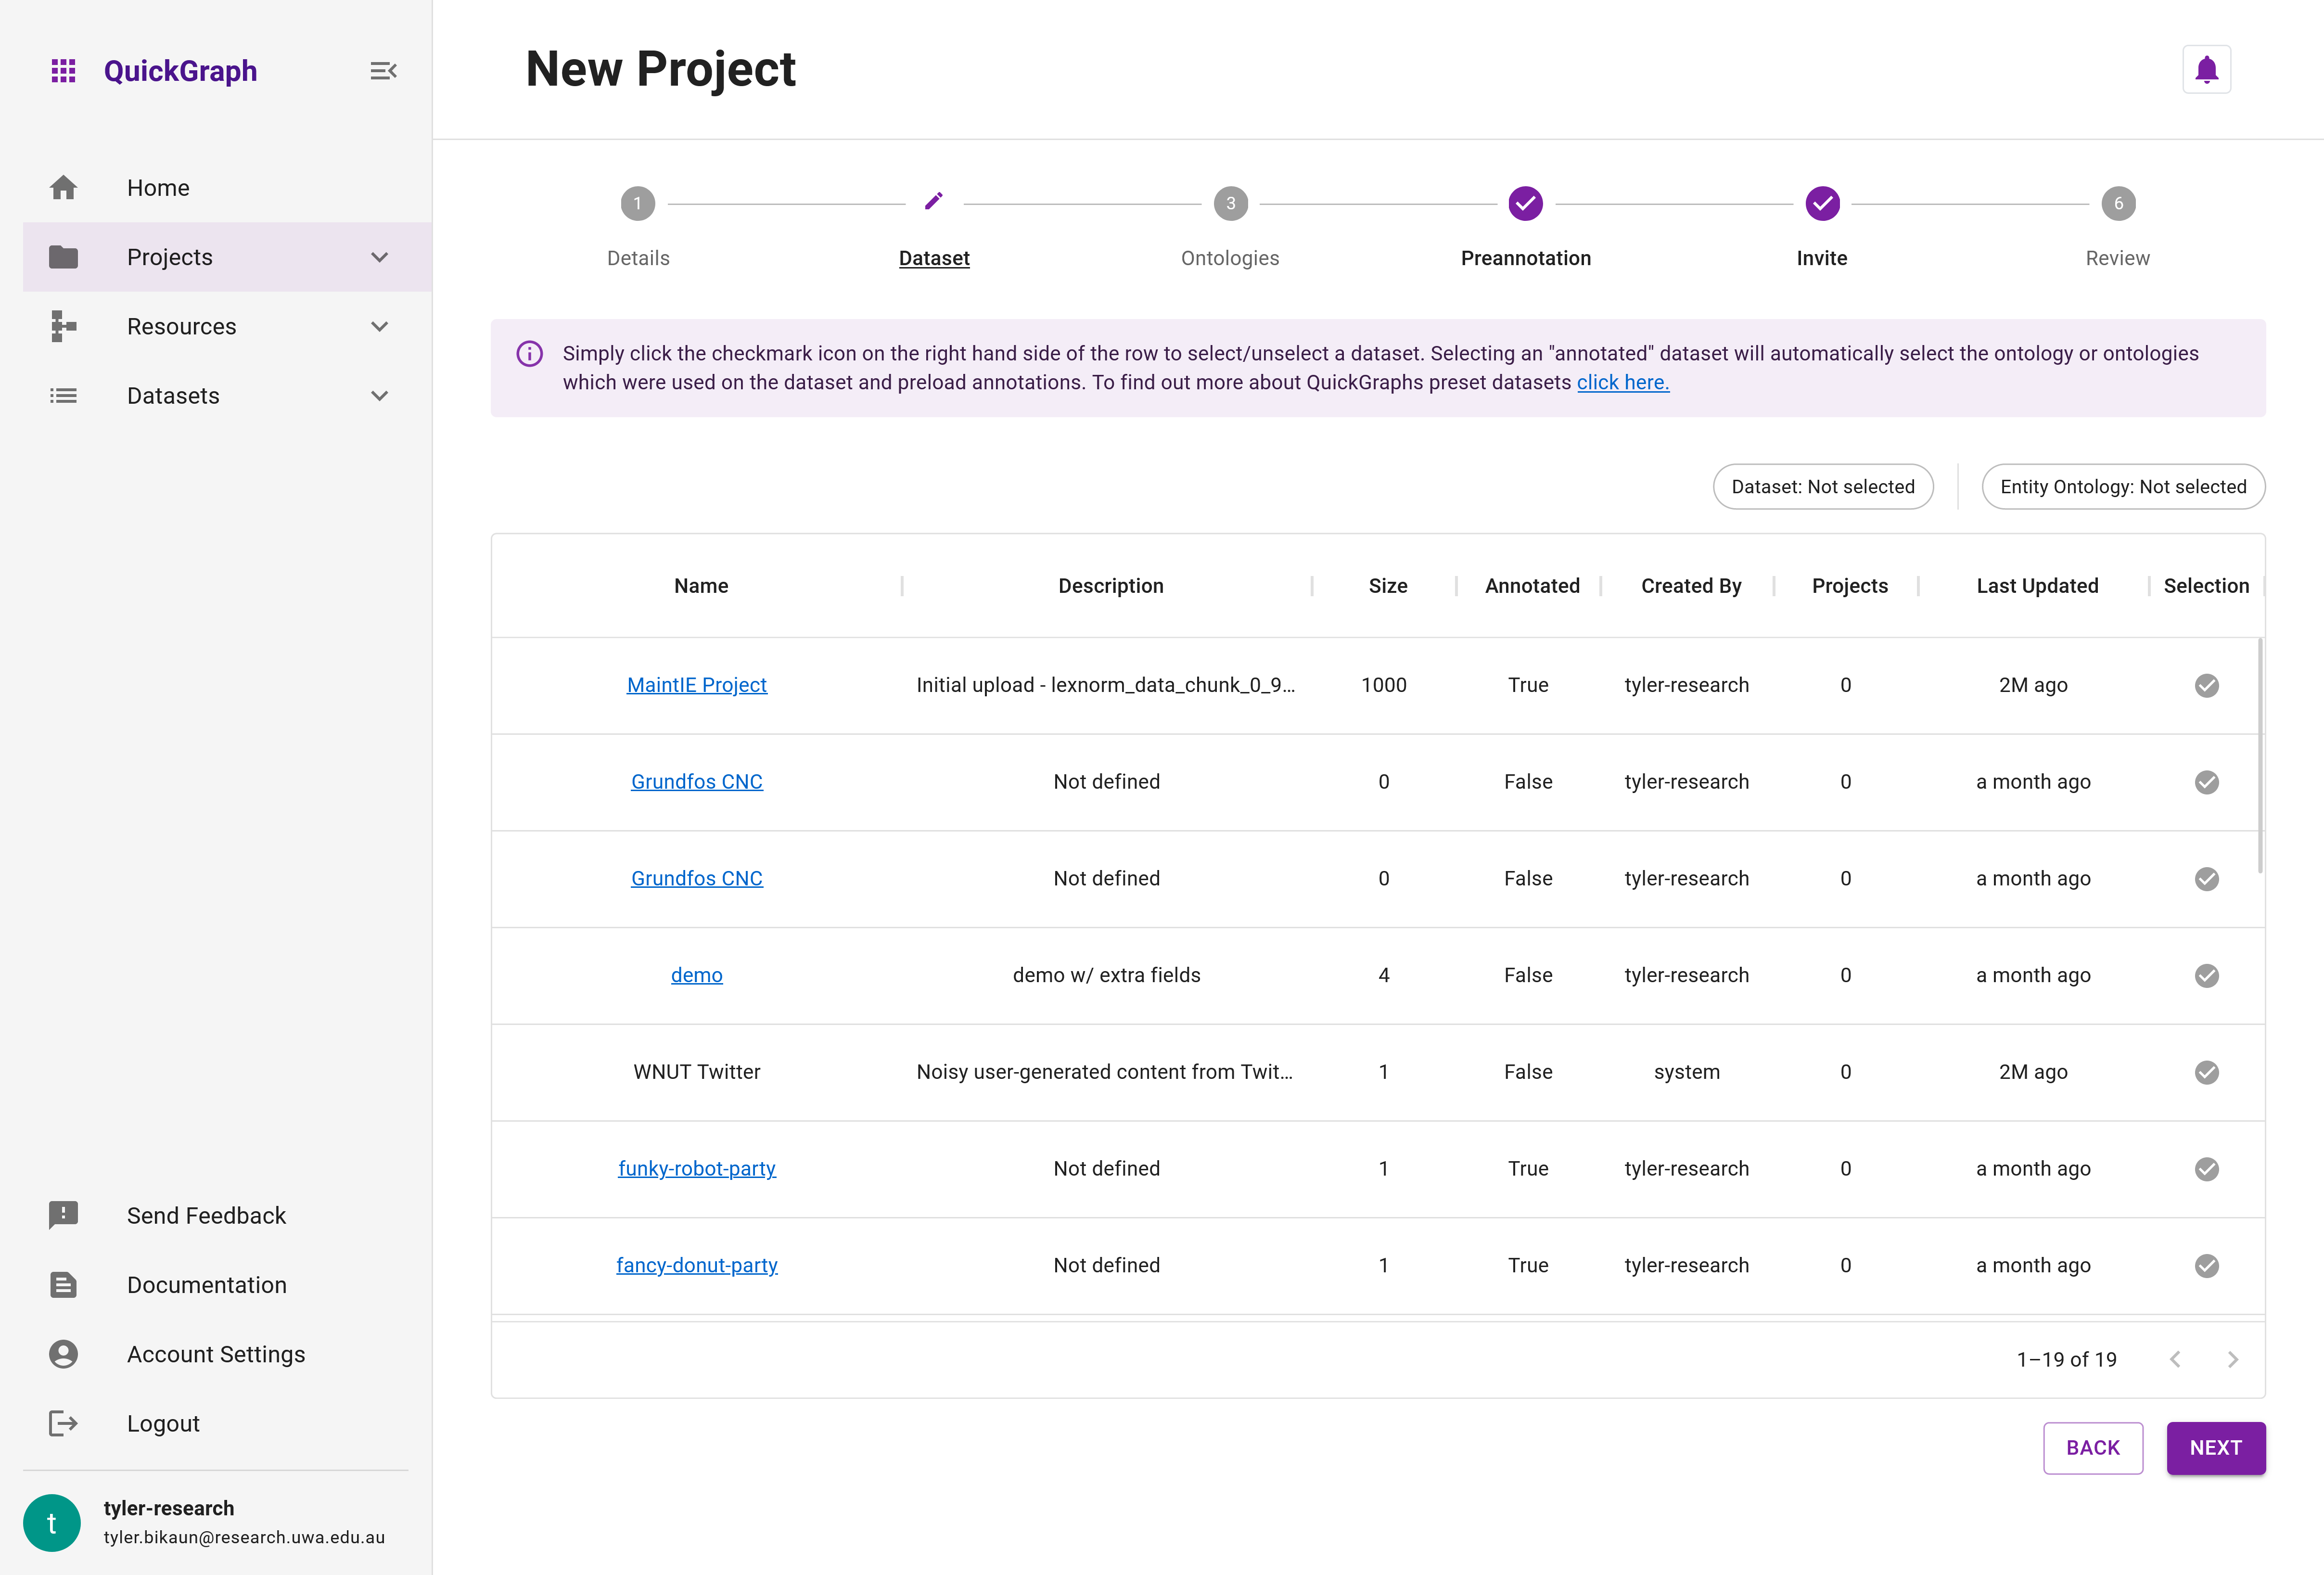Open the QuickGraph grid logo icon
Image resolution: width=2324 pixels, height=1575 pixels.
pyautogui.click(x=63, y=70)
